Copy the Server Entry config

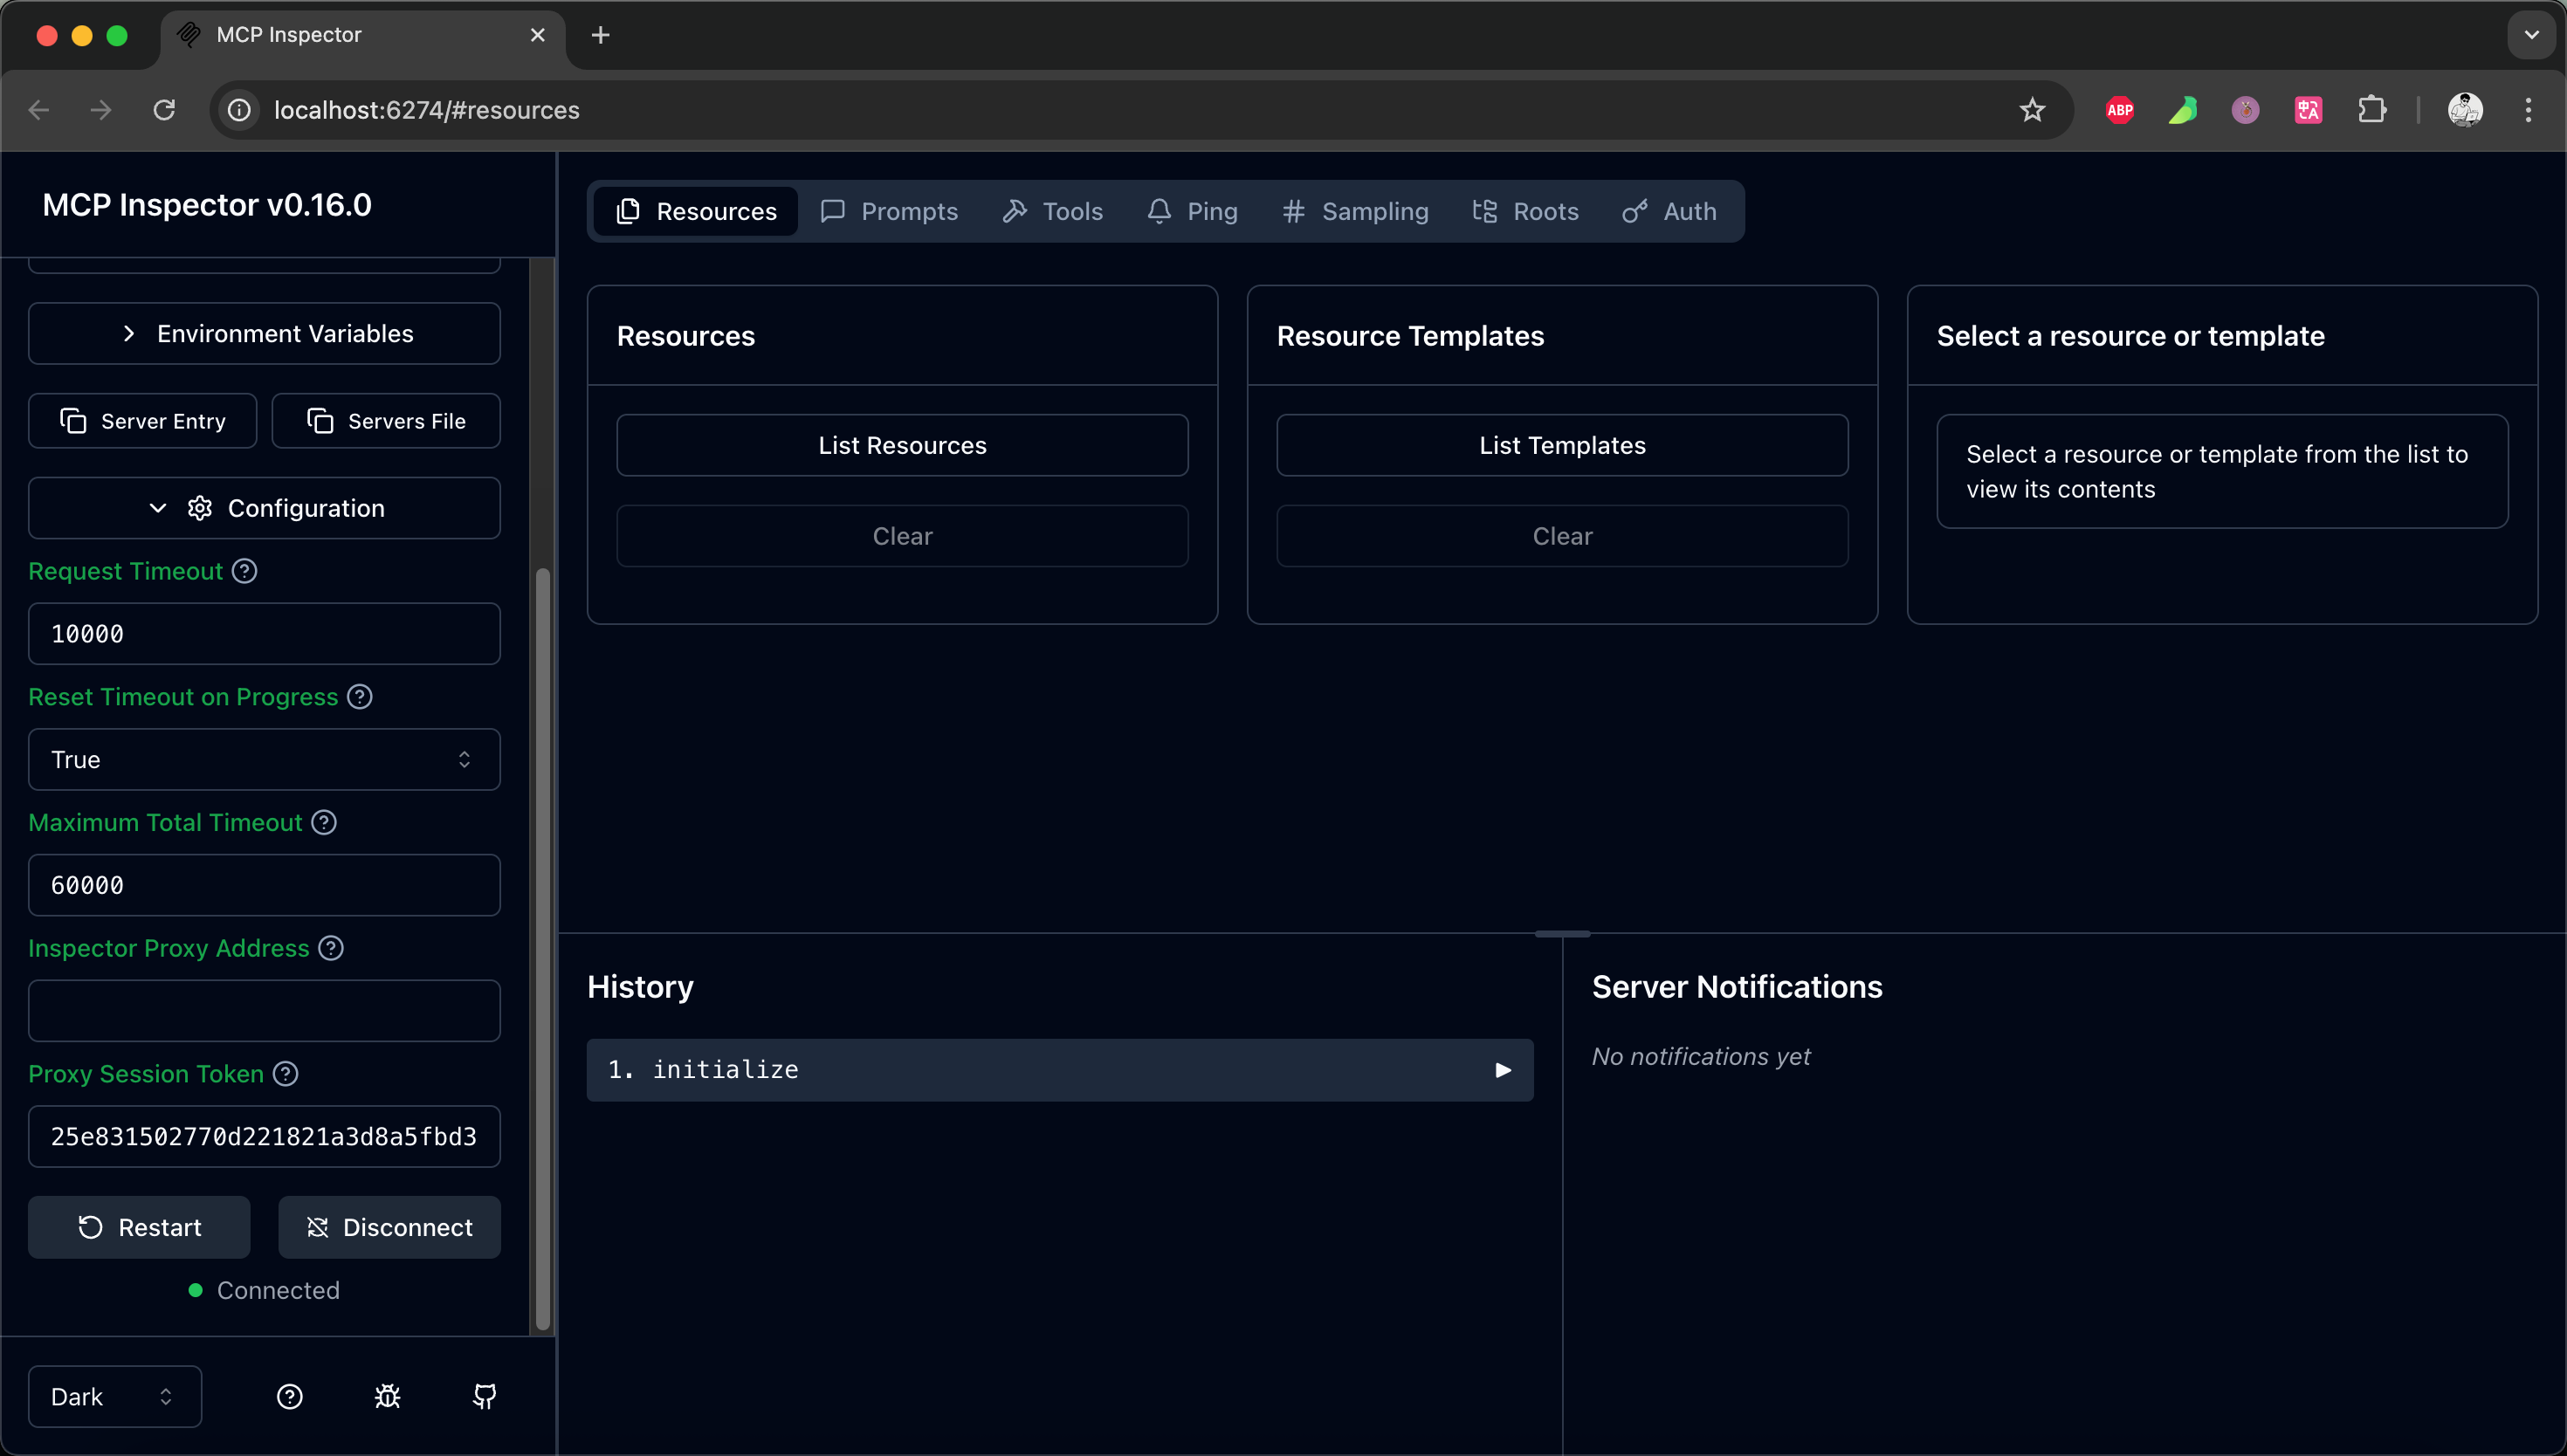tap(143, 421)
